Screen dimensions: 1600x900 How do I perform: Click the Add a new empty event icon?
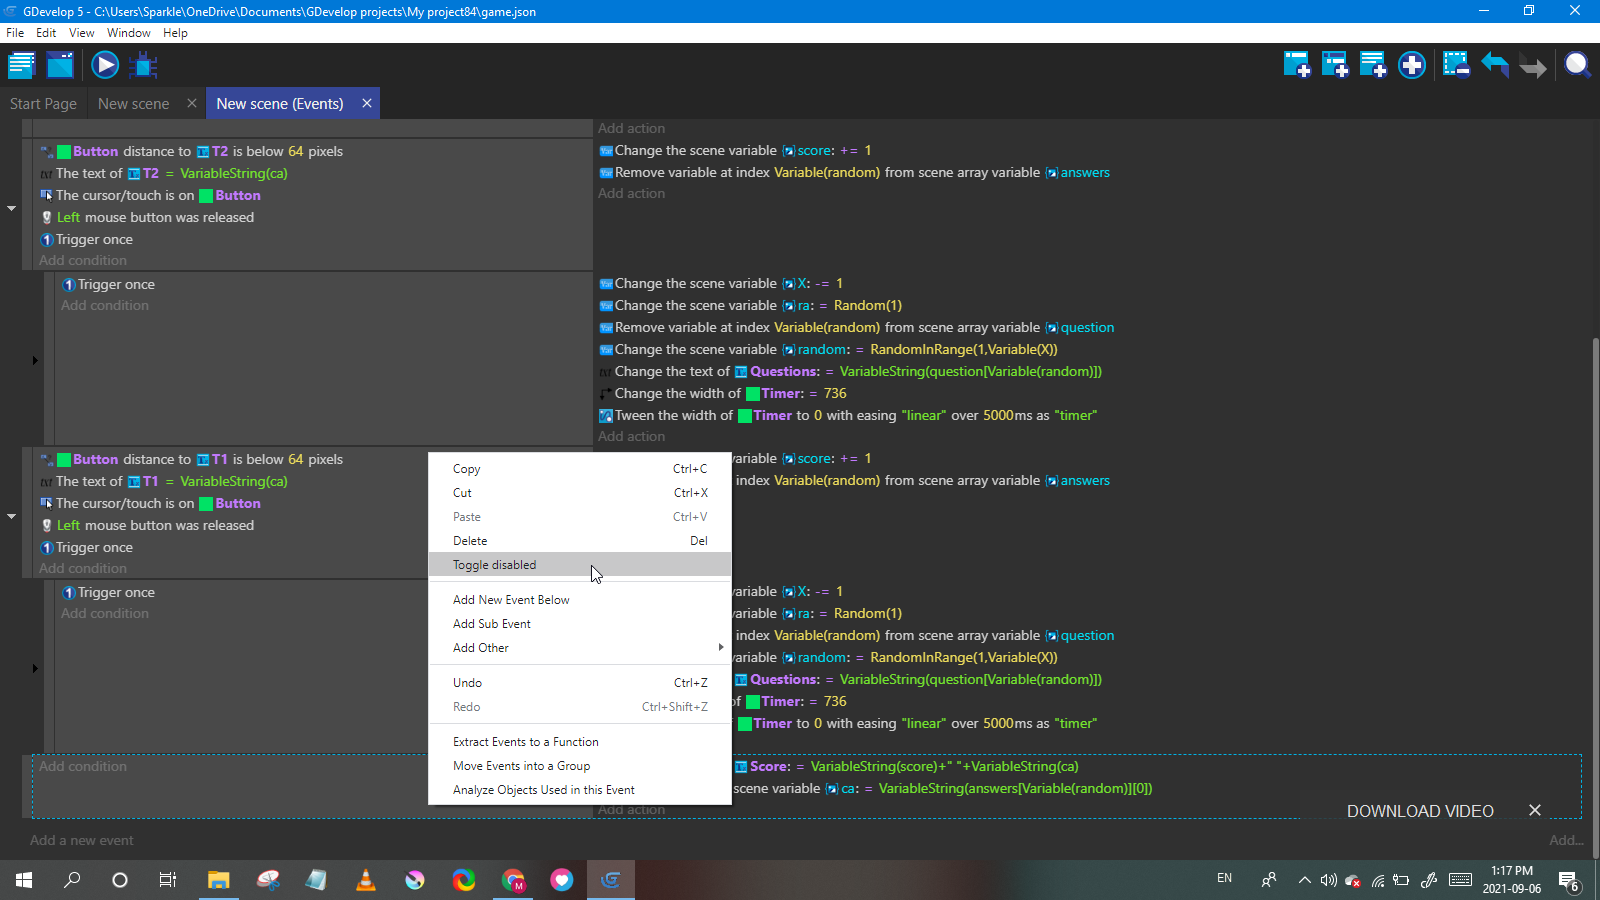[x=1297, y=65]
